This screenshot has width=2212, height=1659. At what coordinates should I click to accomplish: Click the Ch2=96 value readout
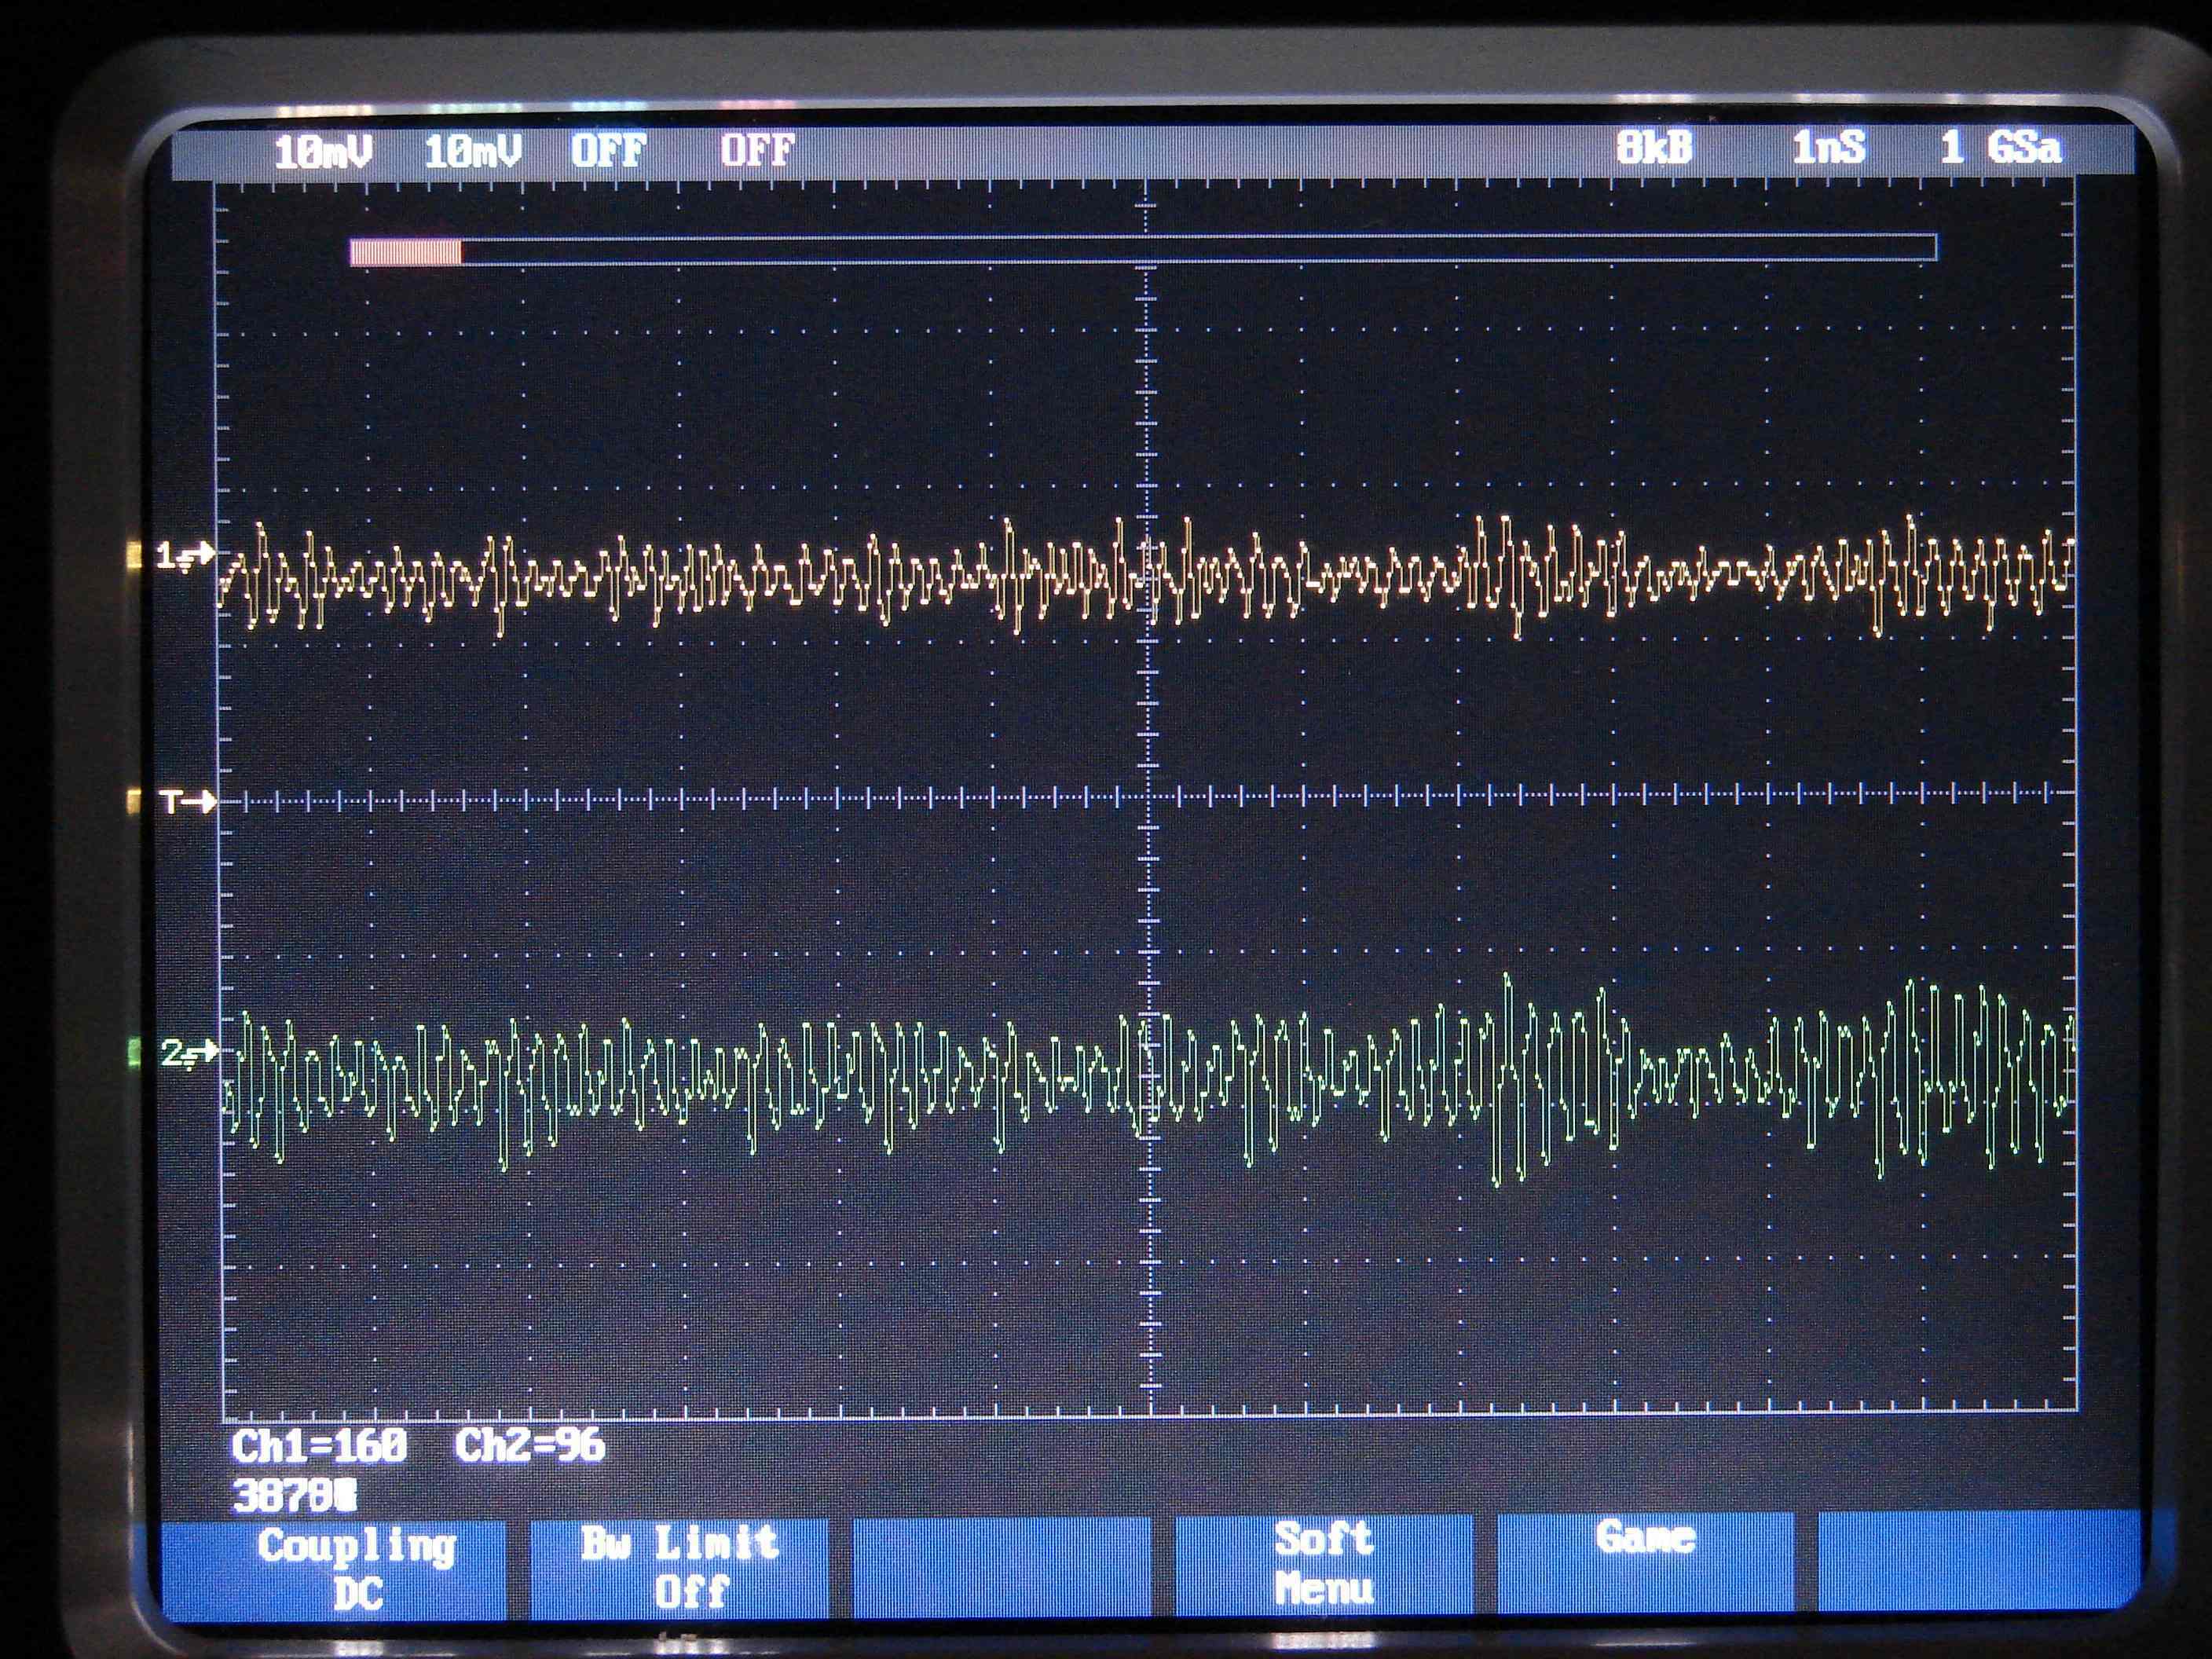530,1445
